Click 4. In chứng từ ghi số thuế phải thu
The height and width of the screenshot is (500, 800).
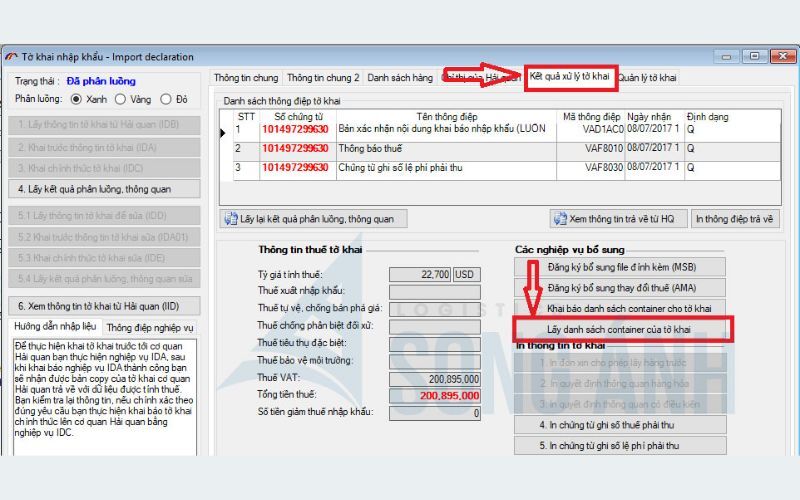pyautogui.click(x=620, y=424)
